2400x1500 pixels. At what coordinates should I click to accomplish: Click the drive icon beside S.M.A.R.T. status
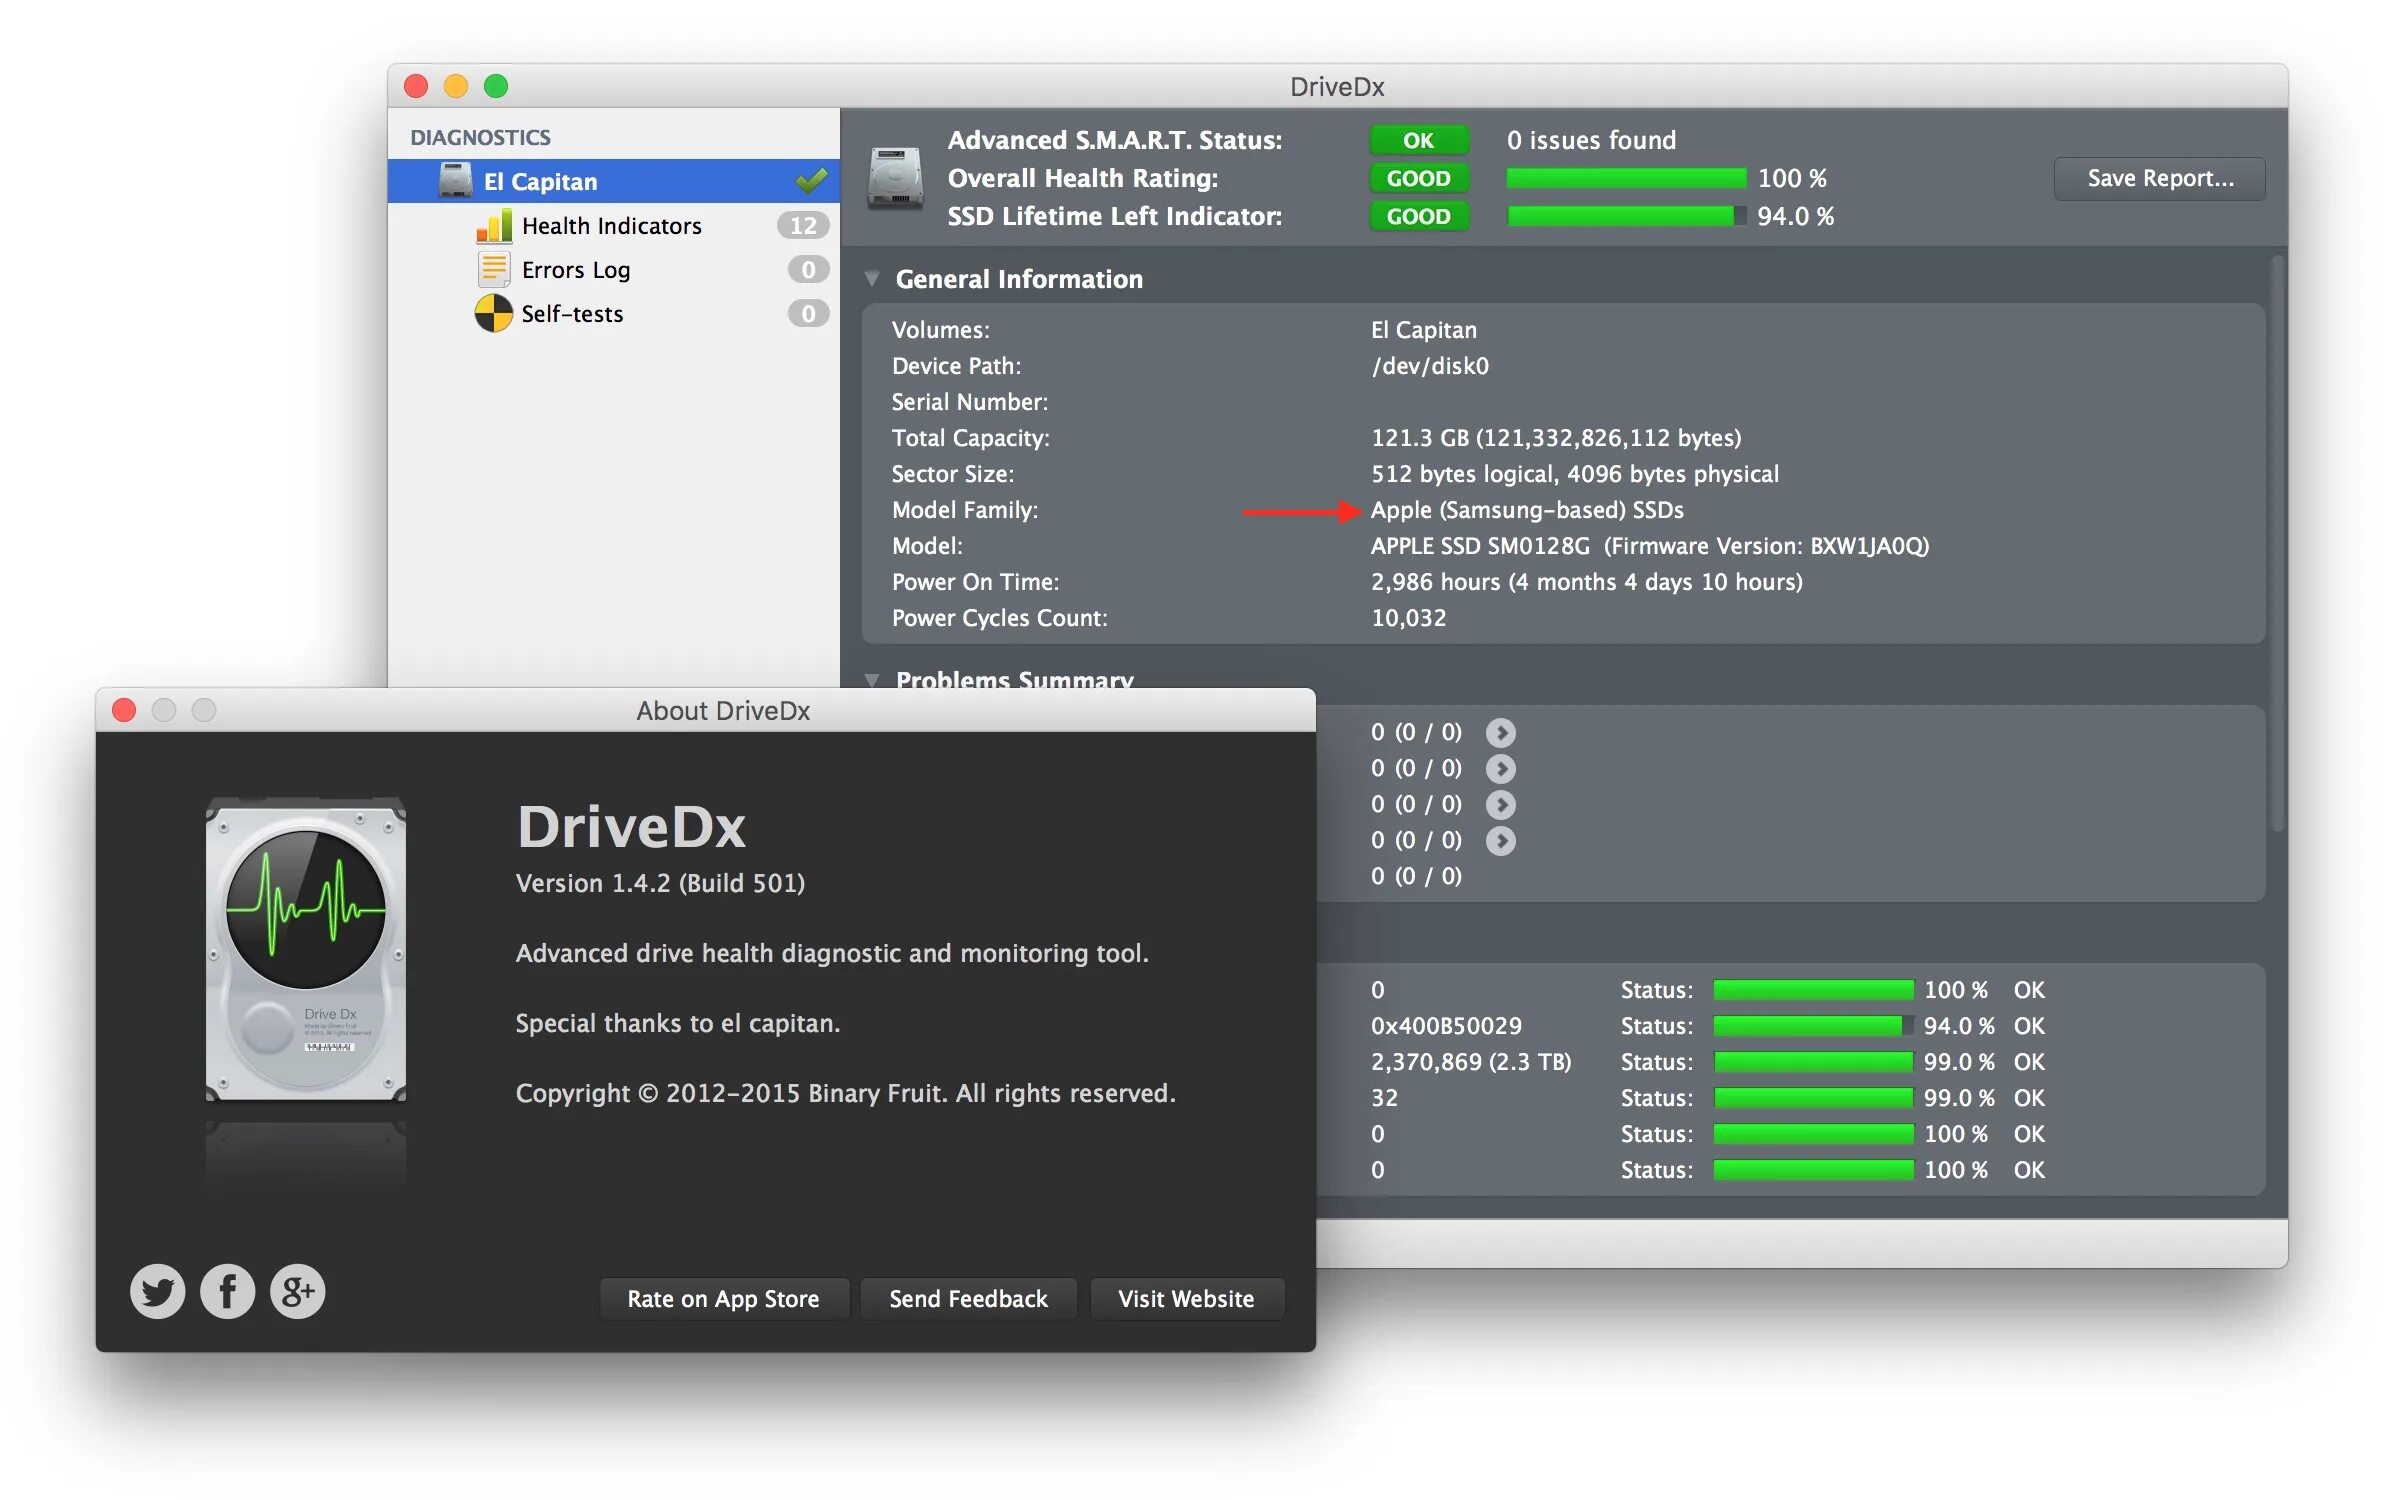pos(895,177)
